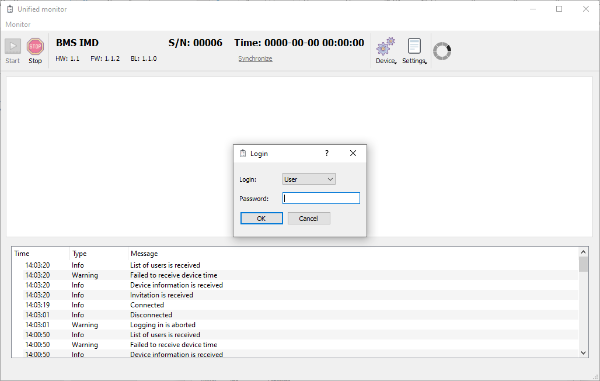Click the Start play icon
This screenshot has height=381, width=600.
pyautogui.click(x=13, y=46)
